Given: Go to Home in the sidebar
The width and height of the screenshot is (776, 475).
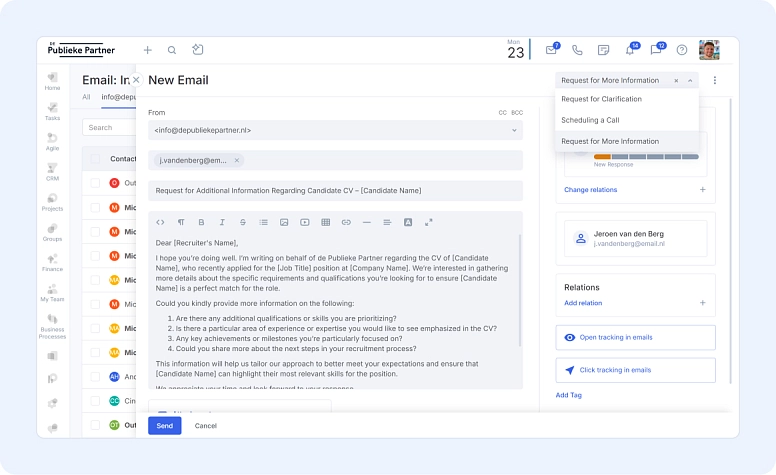Looking at the screenshot, I should (x=52, y=81).
